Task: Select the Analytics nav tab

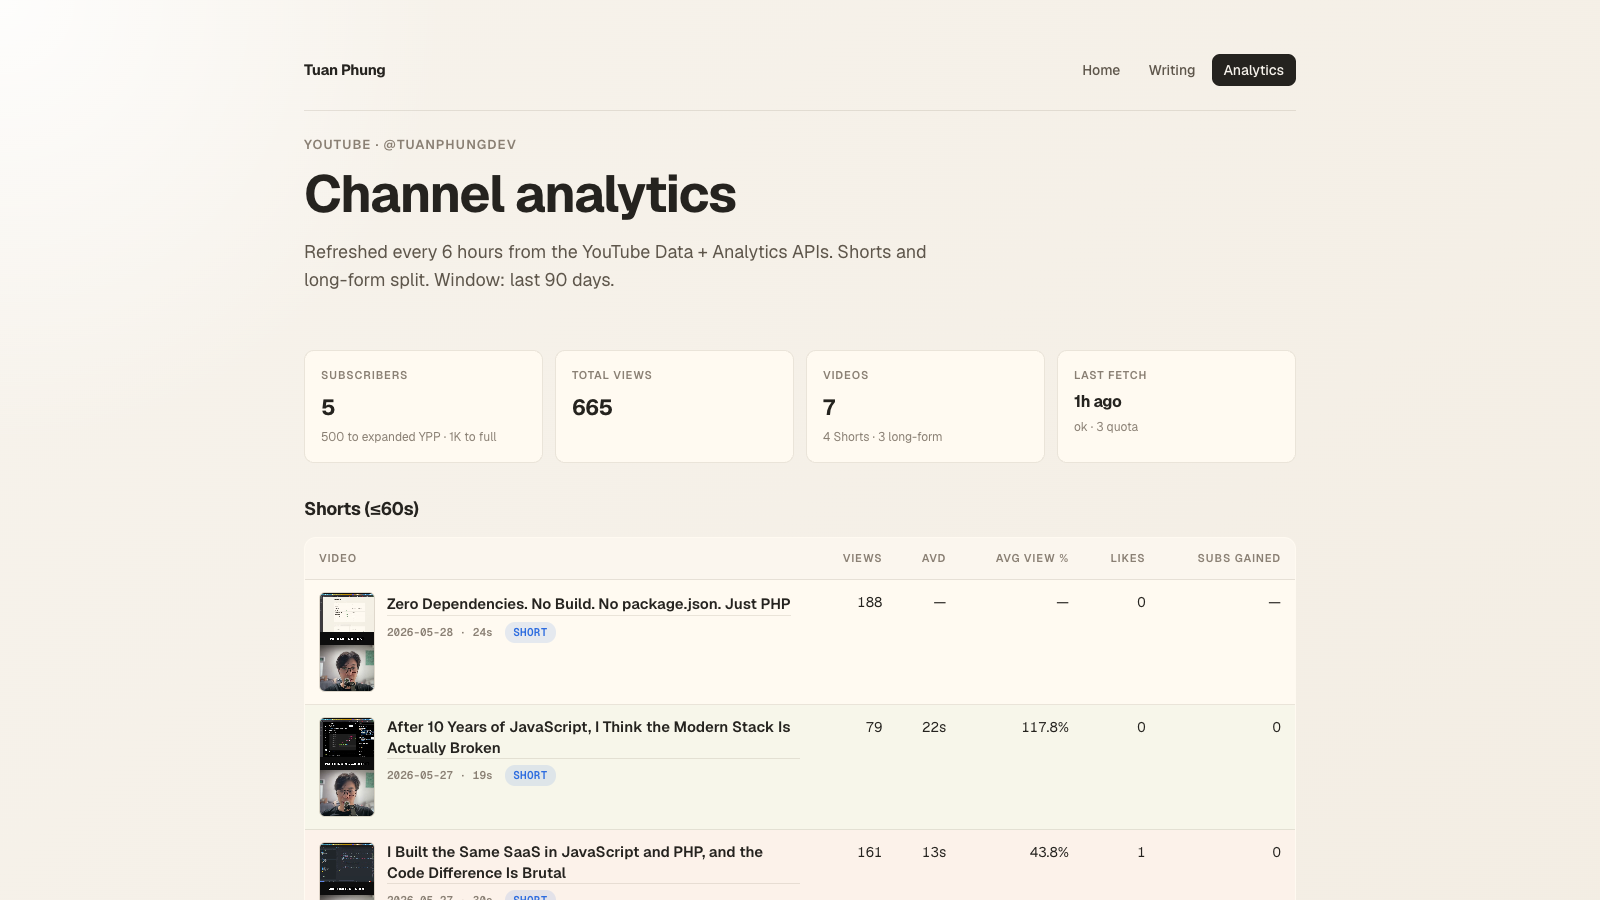Action: coord(1253,70)
